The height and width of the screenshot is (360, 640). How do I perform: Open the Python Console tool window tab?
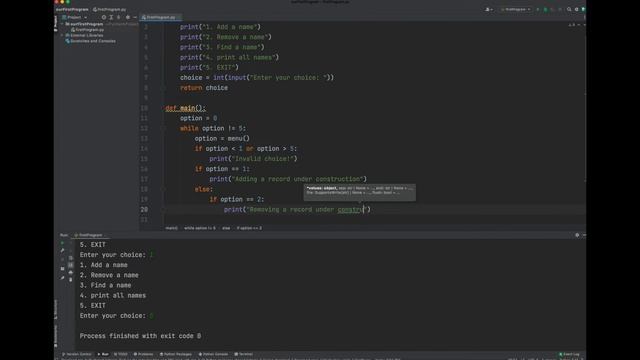click(213, 354)
